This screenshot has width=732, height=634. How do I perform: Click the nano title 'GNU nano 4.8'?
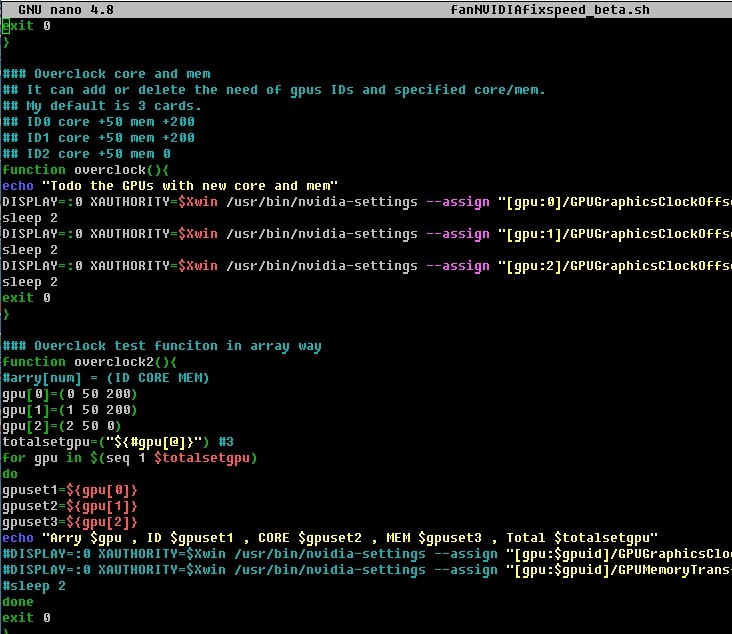click(66, 9)
